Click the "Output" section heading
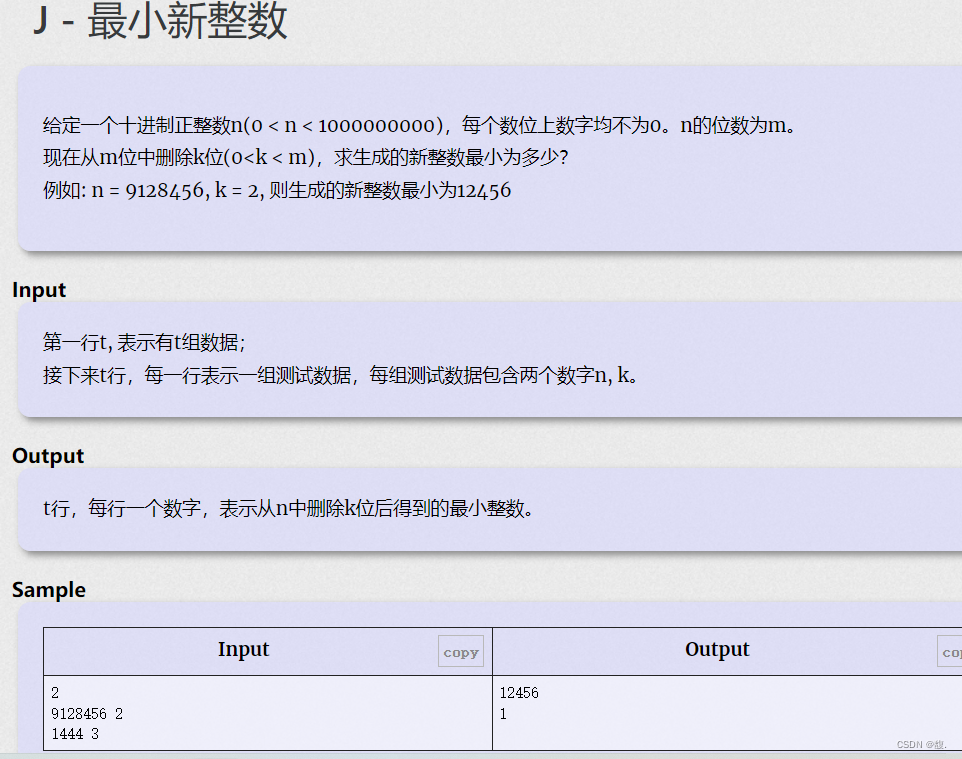 45,455
